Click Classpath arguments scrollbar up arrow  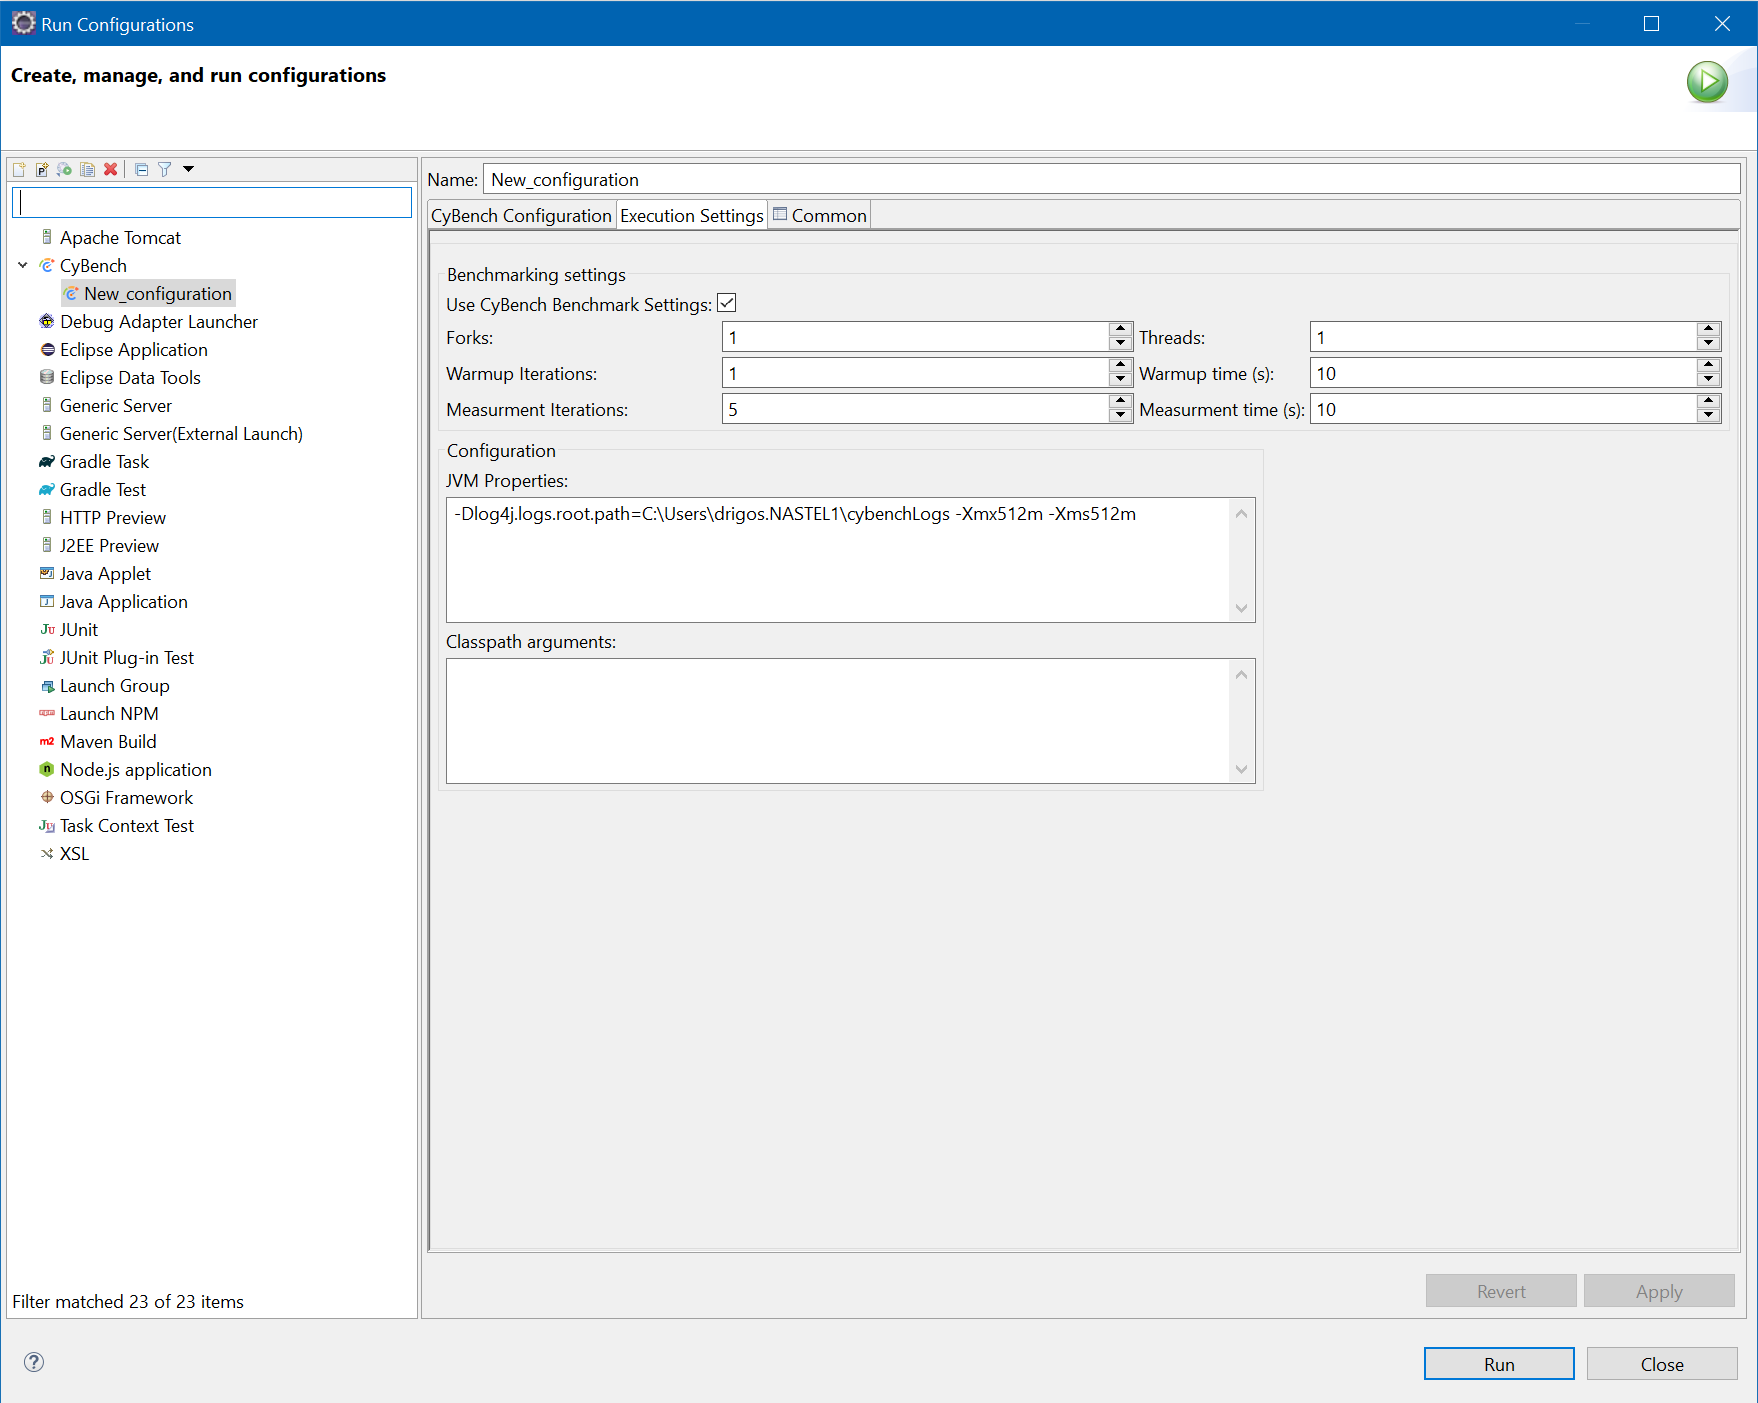click(1242, 674)
